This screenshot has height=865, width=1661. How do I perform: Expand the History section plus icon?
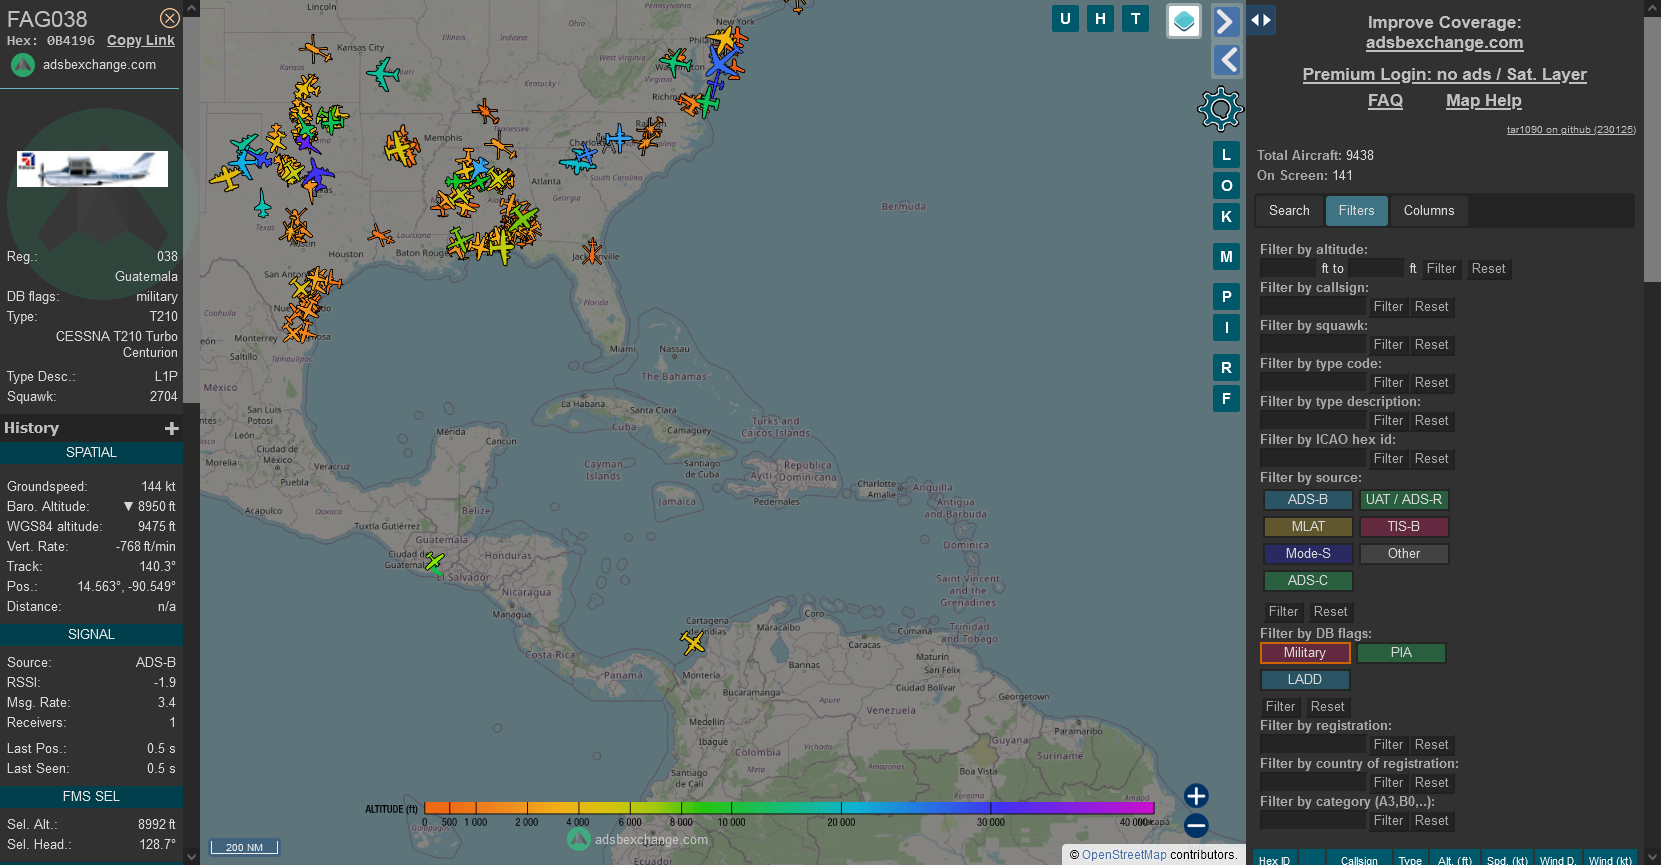172,428
